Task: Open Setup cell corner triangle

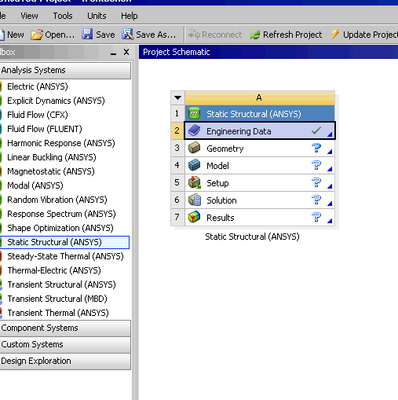Action: tap(330, 186)
